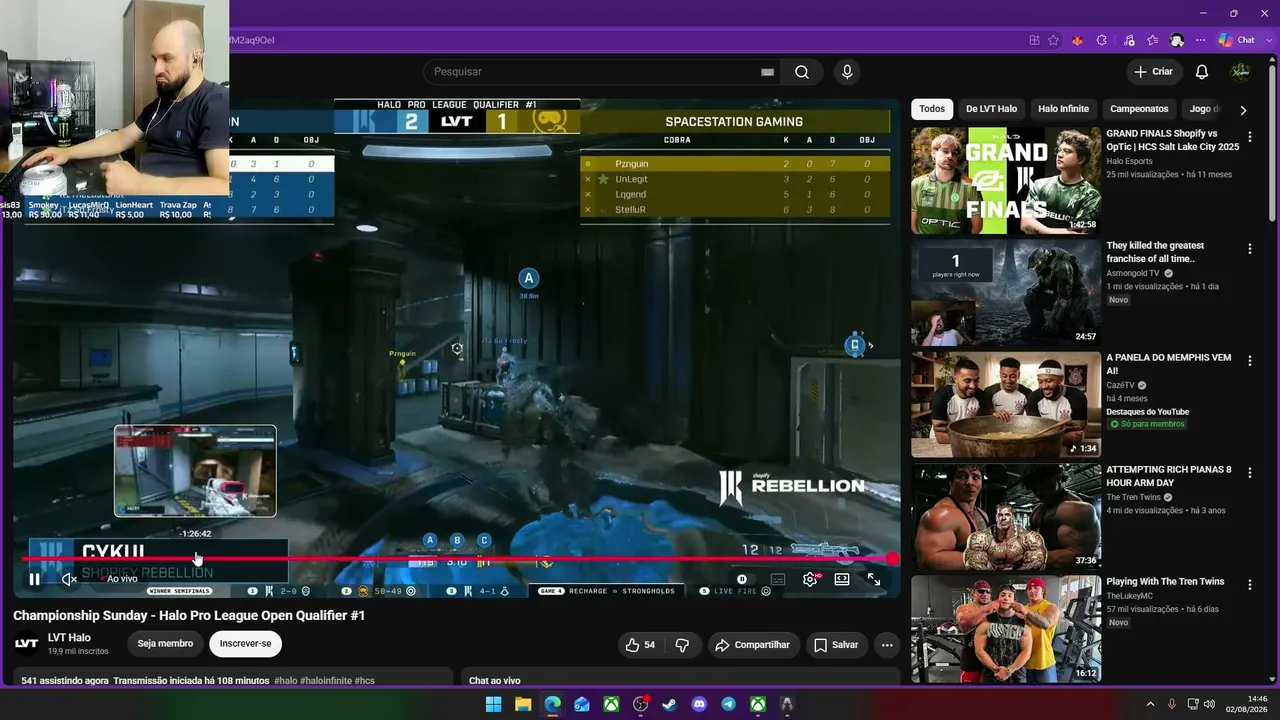The height and width of the screenshot is (720, 1280).
Task: Open the 'Criar' create menu
Action: click(x=1154, y=72)
